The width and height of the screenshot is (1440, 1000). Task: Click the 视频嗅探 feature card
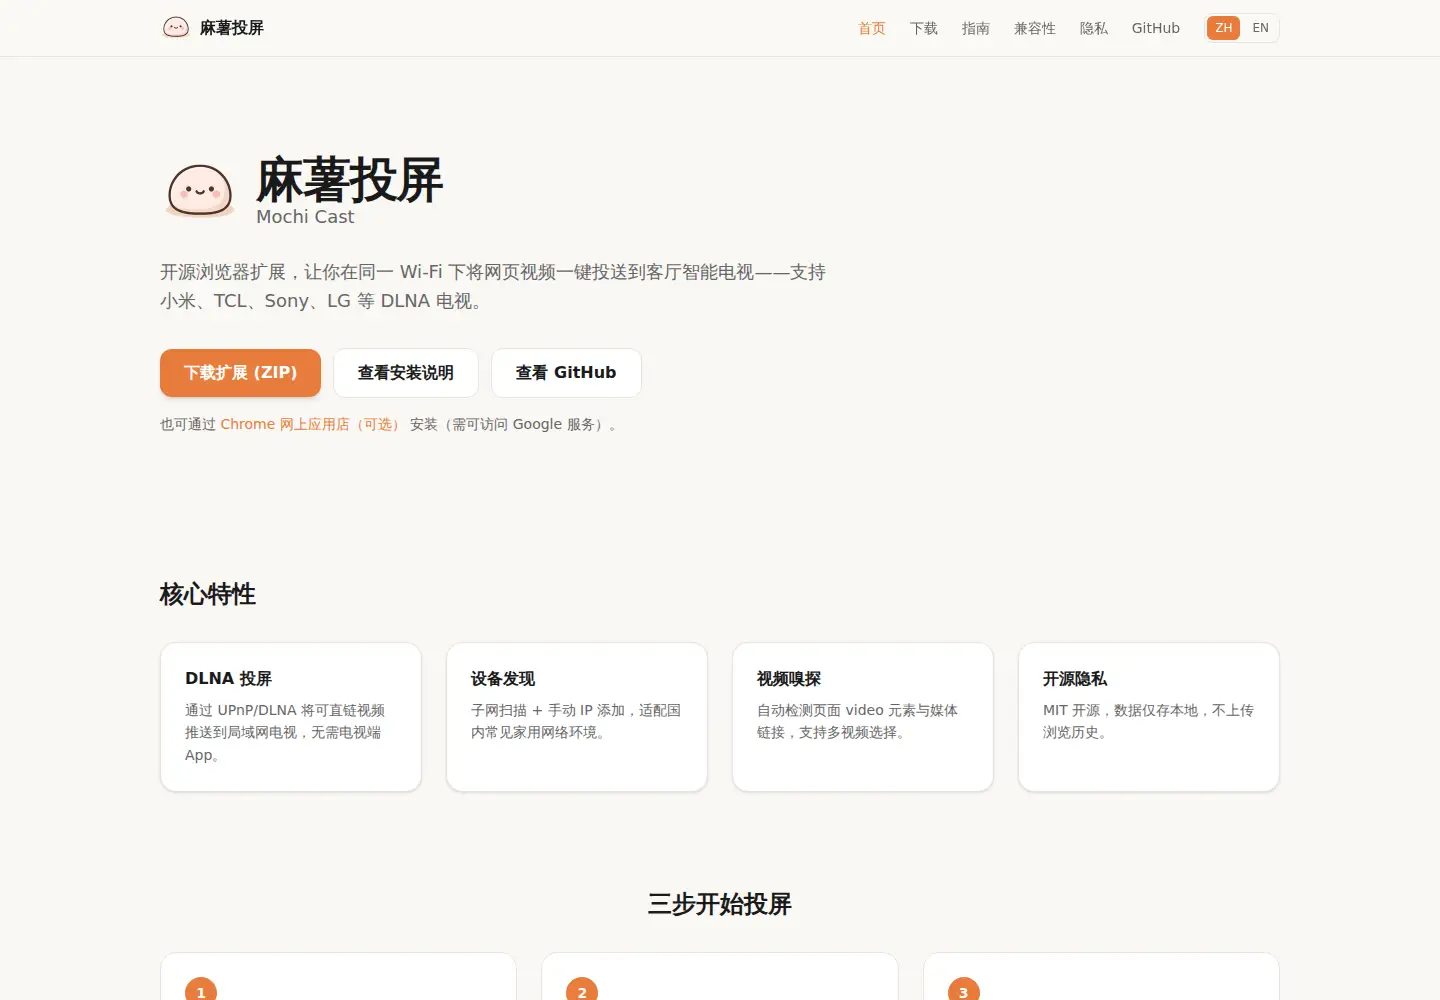[x=863, y=717]
